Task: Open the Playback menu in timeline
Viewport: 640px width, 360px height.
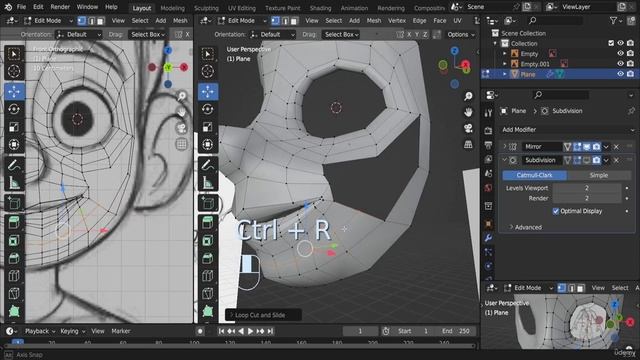Action: [39, 331]
